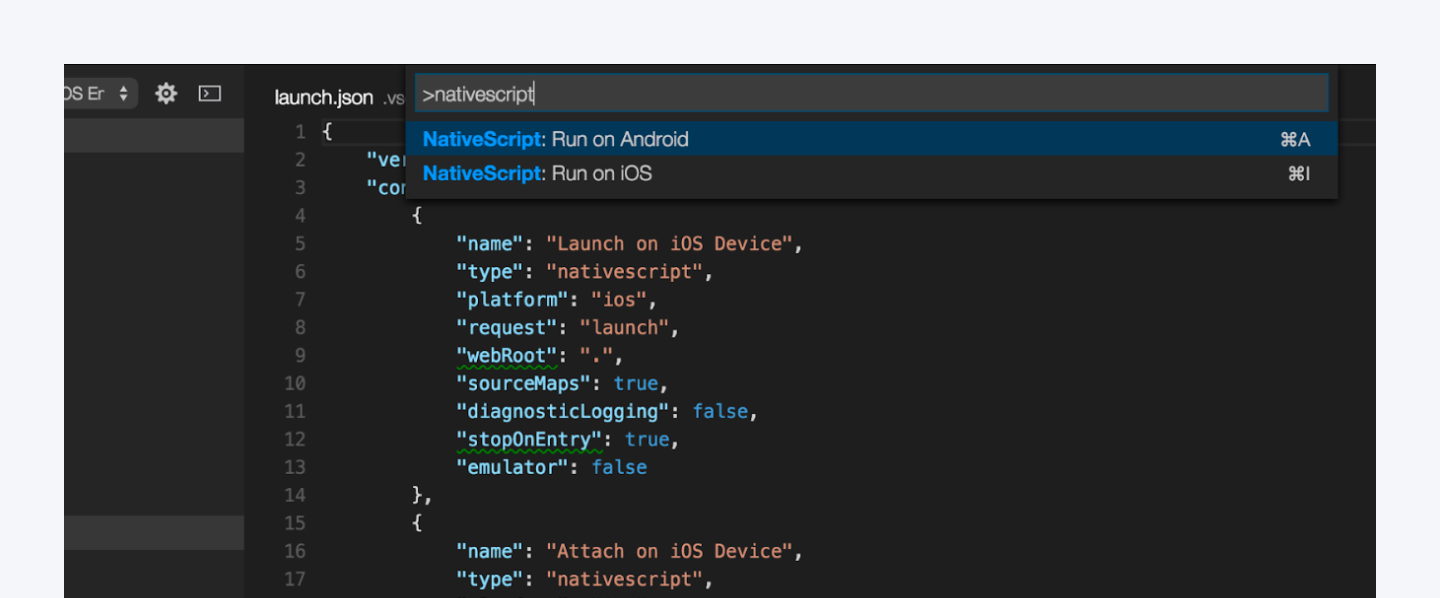Run the NativeScript: Run on Android command
This screenshot has width=1440, height=598.
[556, 139]
